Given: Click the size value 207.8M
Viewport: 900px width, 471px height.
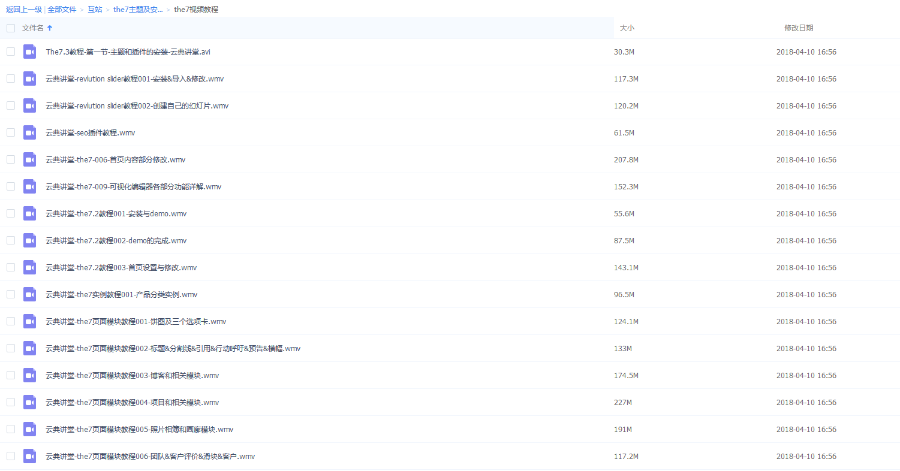Looking at the screenshot, I should (x=626, y=159).
